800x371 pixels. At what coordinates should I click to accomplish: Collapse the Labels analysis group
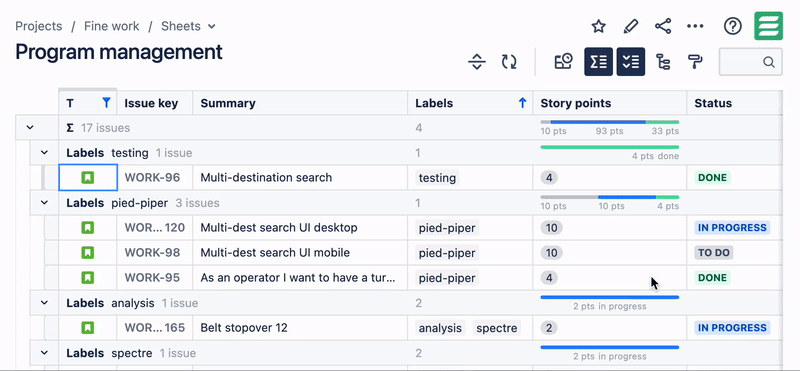point(44,303)
